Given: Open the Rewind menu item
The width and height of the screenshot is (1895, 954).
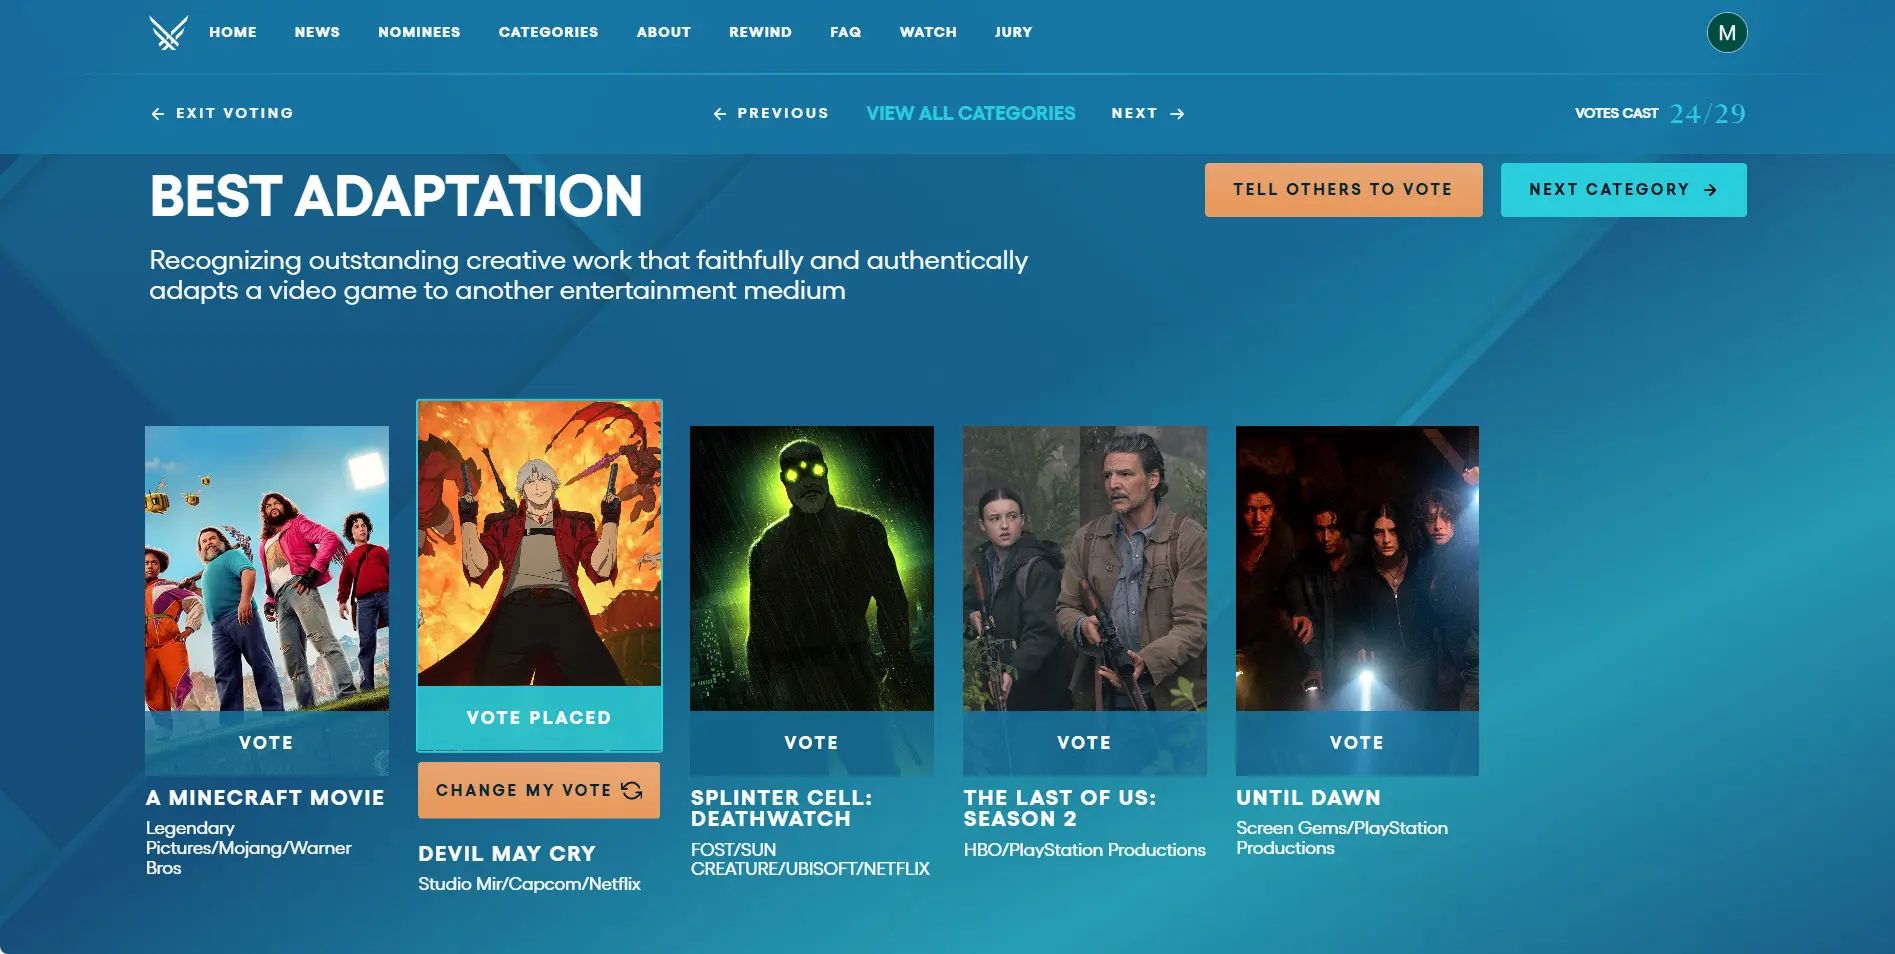Looking at the screenshot, I should pos(760,32).
